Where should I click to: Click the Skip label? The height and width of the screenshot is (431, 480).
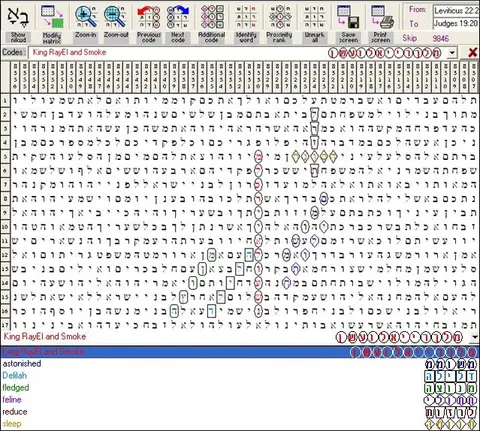(x=409, y=38)
